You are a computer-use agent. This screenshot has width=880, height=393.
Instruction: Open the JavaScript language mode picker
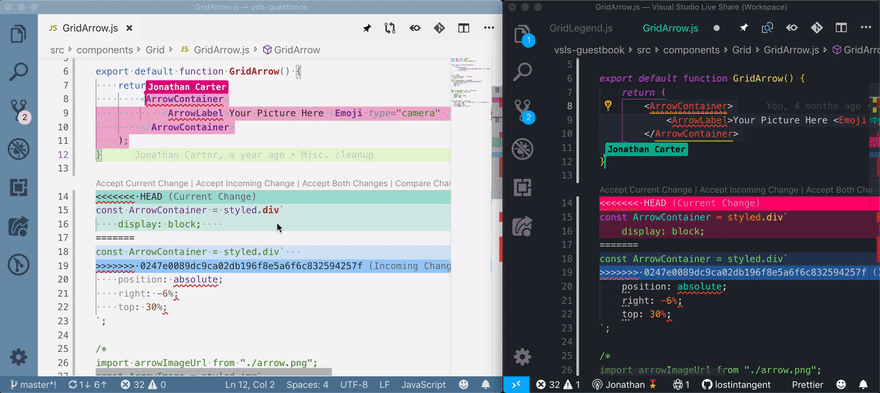[x=424, y=385]
